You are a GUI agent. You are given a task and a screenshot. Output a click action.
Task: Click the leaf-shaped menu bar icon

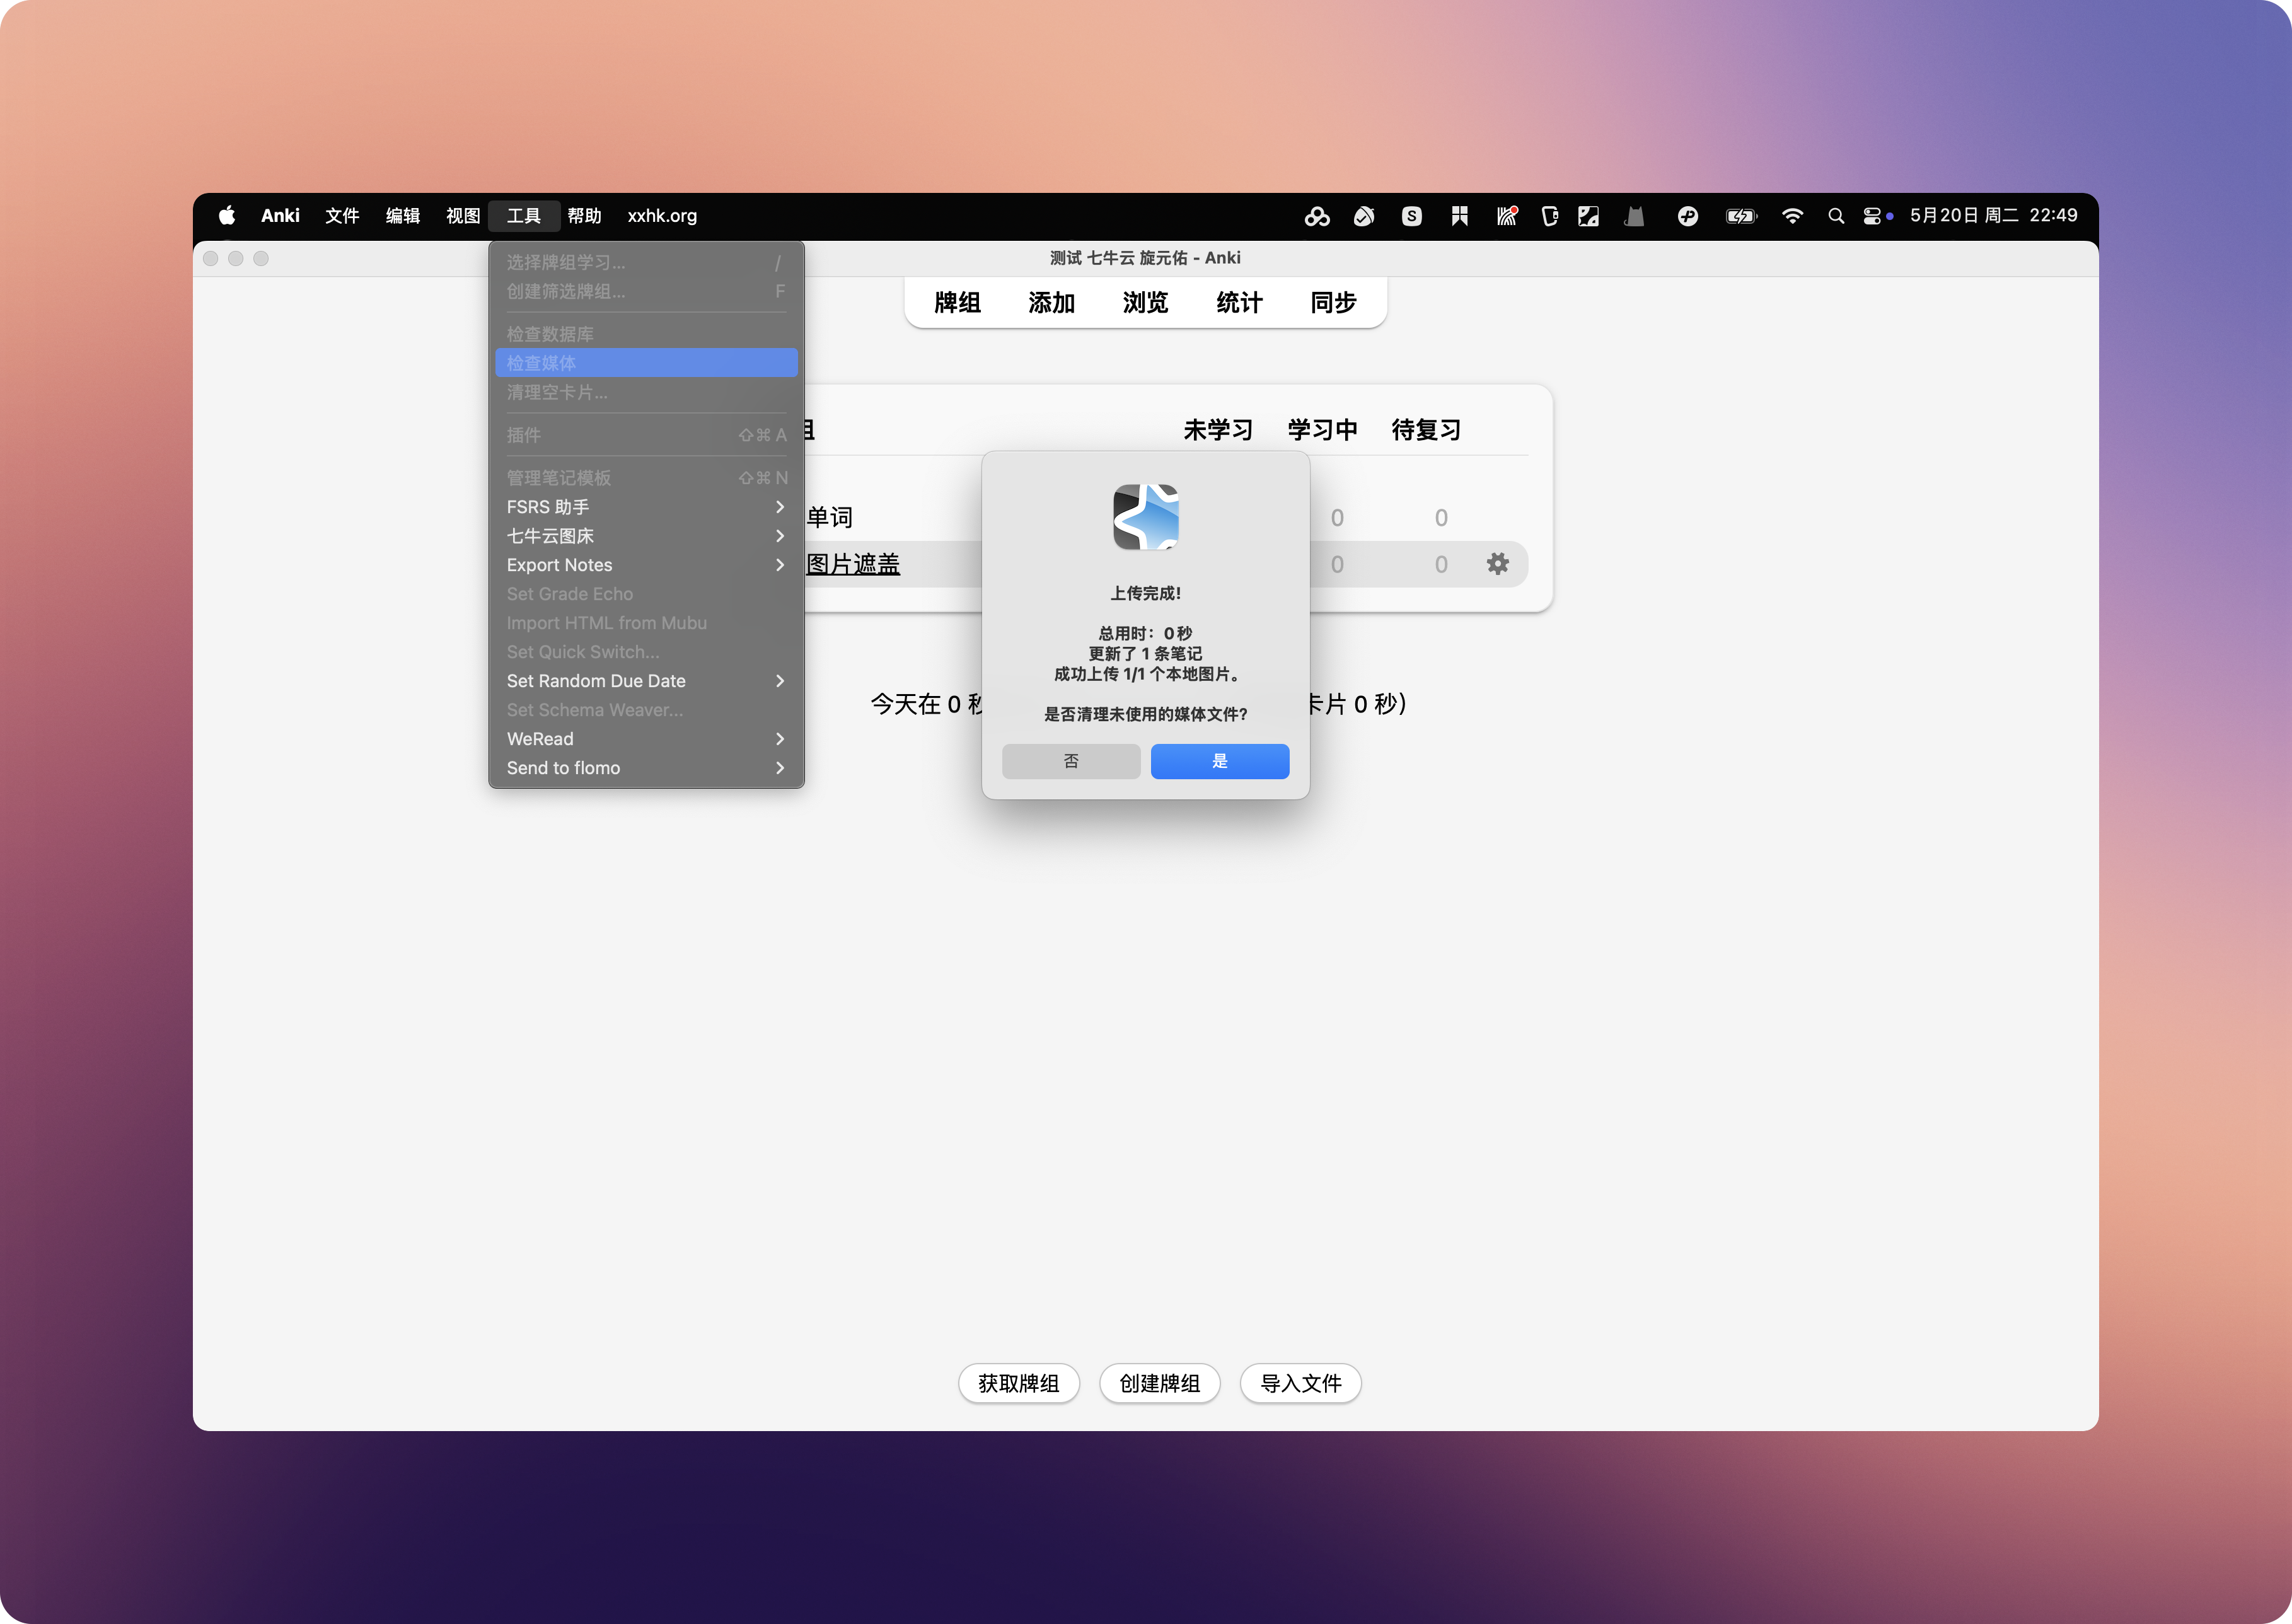pyautogui.click(x=1364, y=216)
